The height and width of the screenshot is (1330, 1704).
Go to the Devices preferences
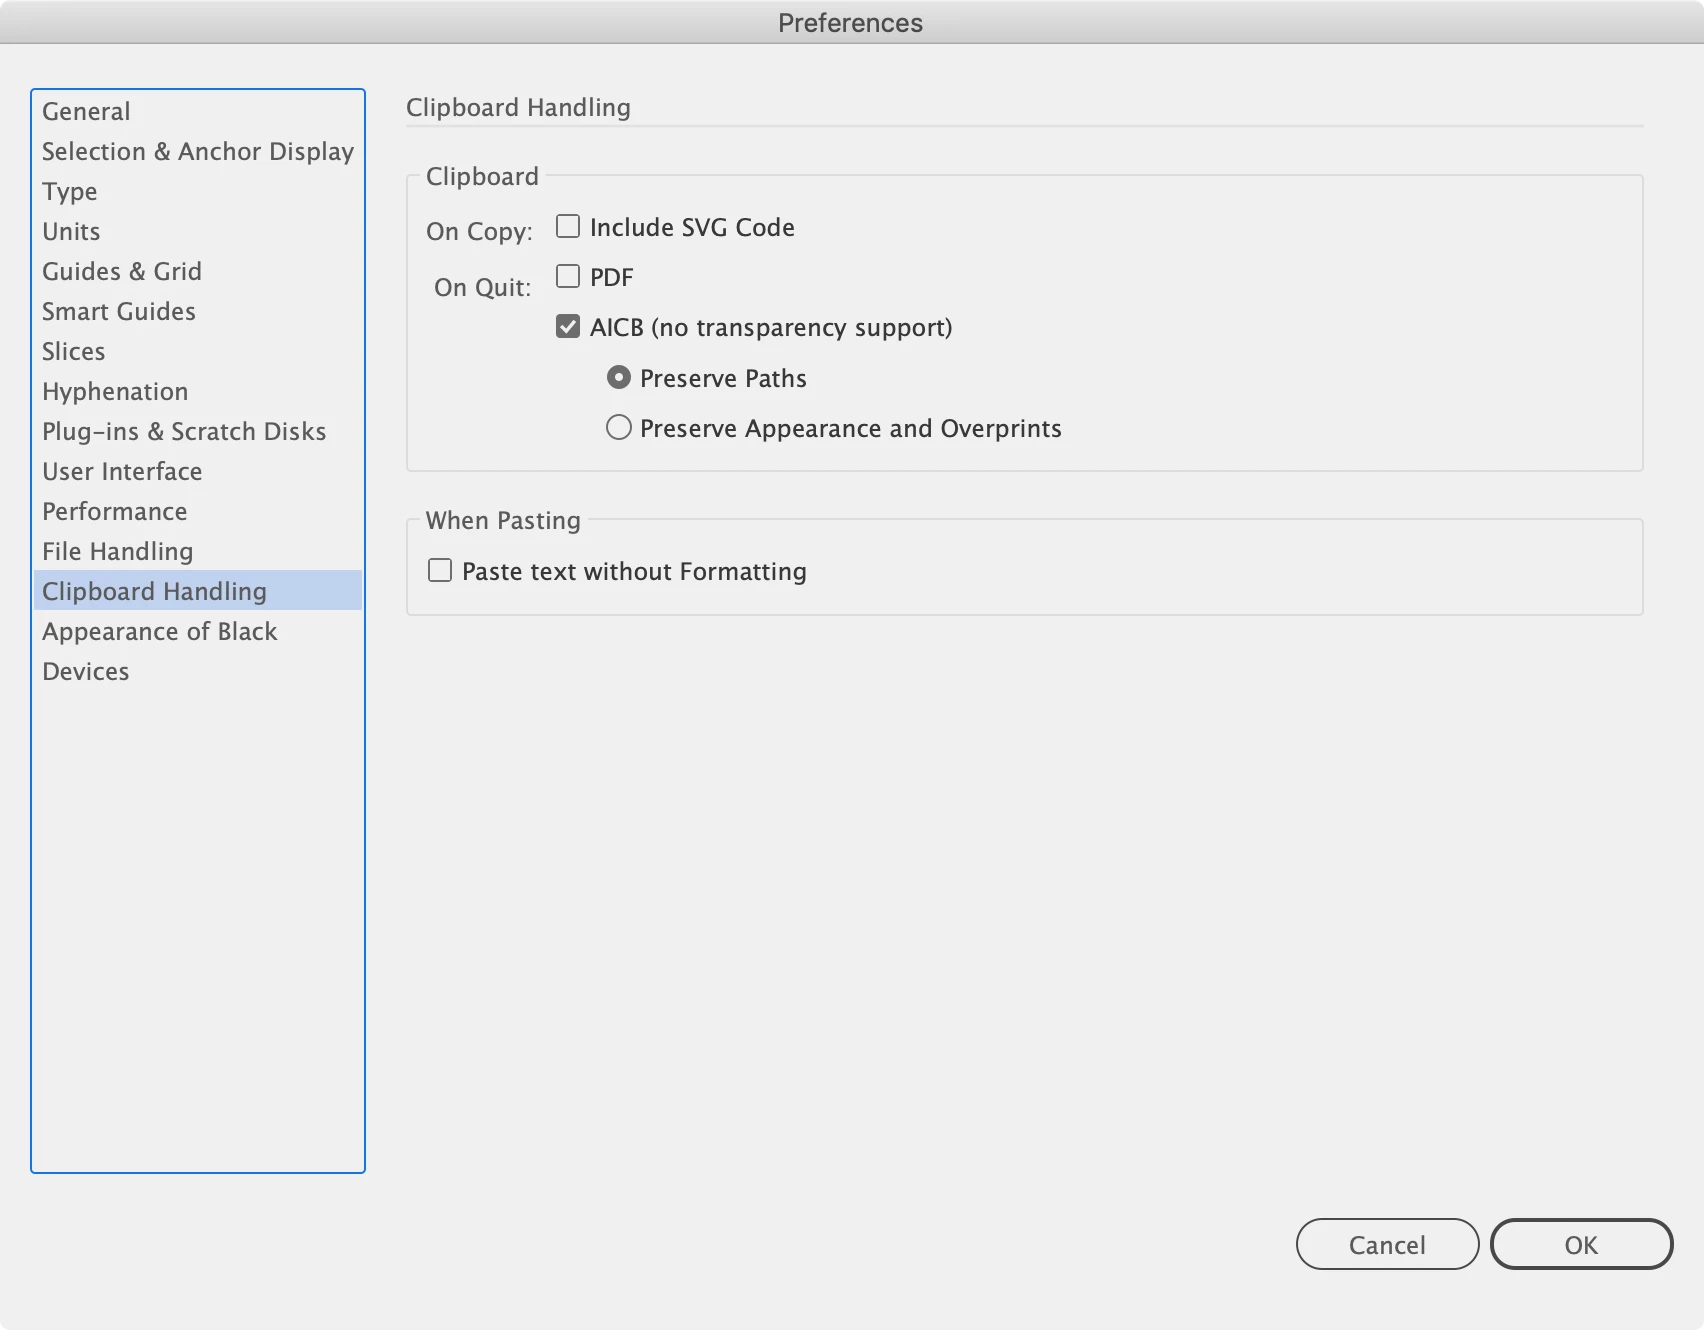click(198, 671)
